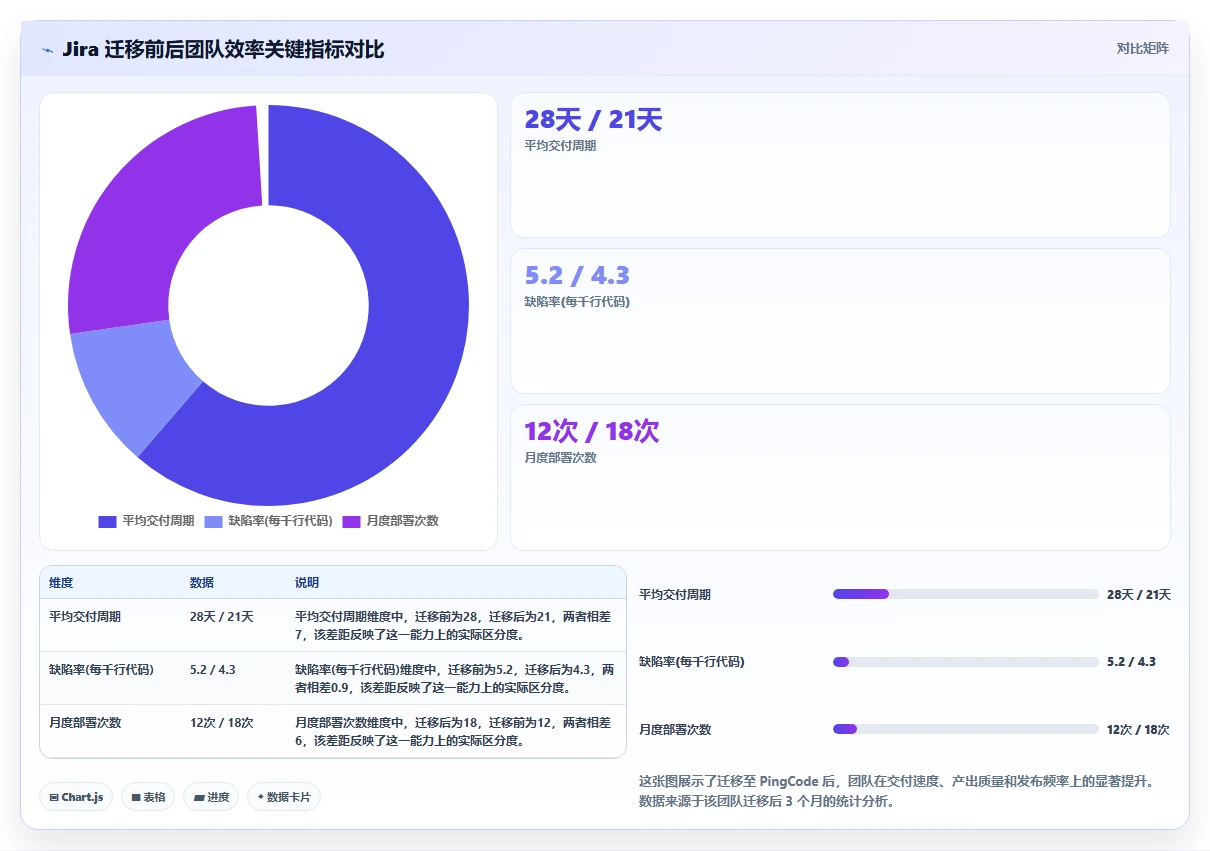
Task: Click the 12次 / 18次 card value
Action: click(592, 432)
